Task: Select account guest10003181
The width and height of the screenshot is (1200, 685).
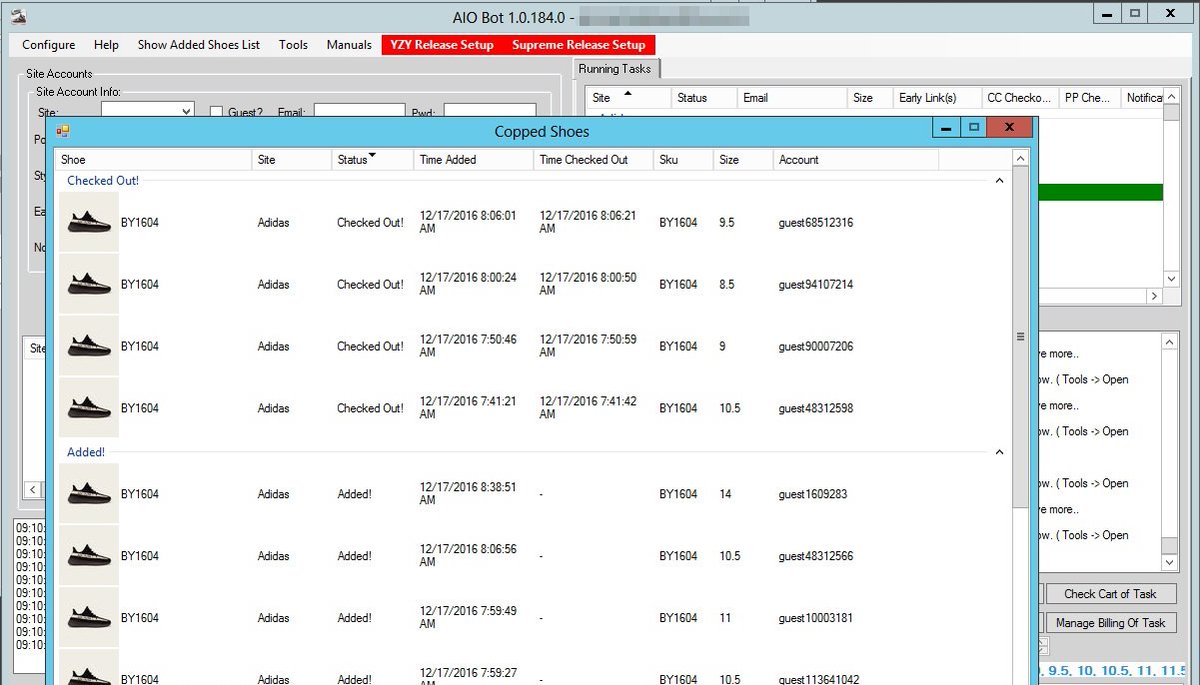Action: tap(816, 618)
